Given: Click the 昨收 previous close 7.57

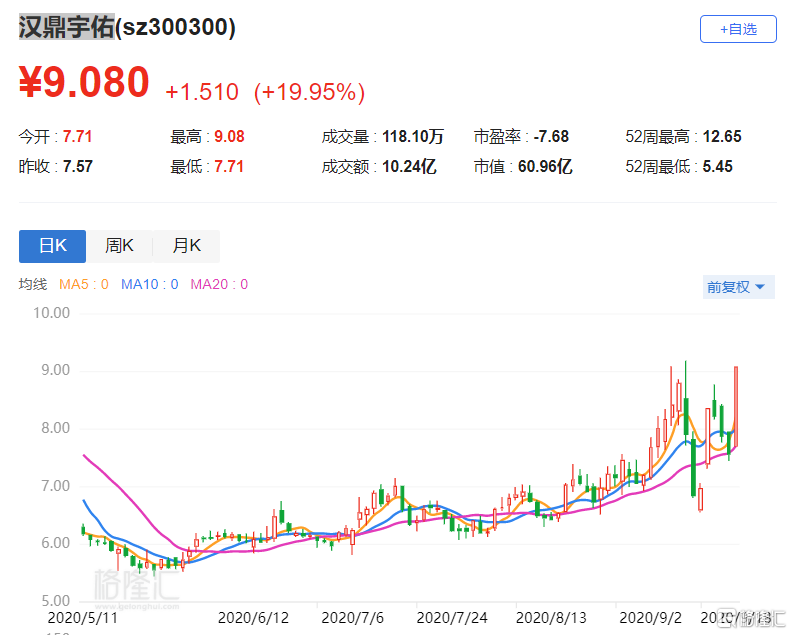Looking at the screenshot, I should point(77,166).
